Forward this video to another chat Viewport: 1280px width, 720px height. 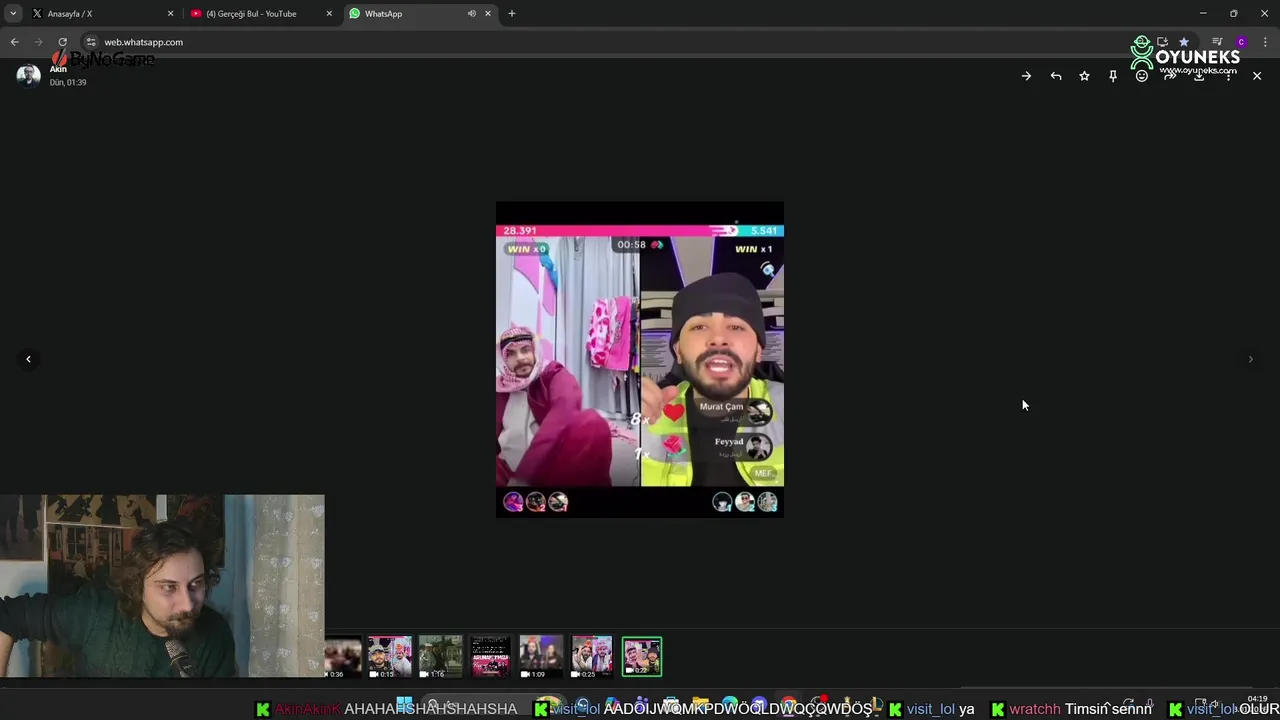point(1170,76)
